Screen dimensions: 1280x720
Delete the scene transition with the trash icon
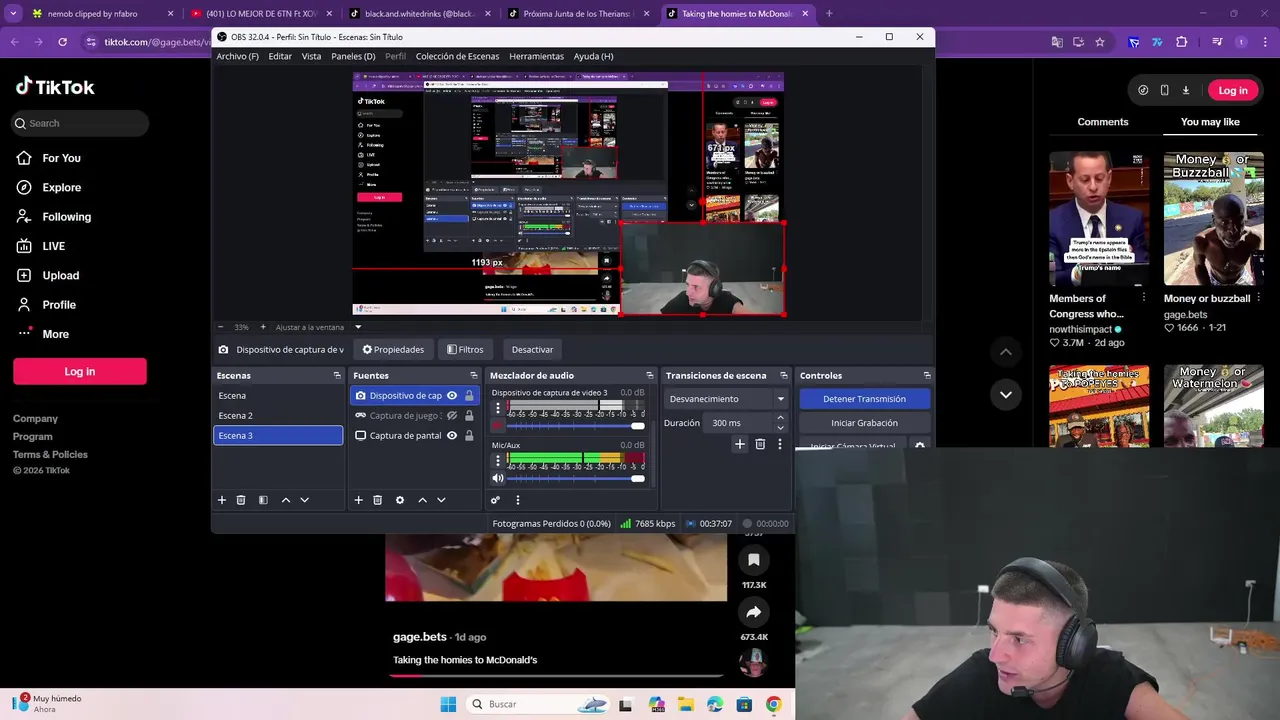click(760, 444)
